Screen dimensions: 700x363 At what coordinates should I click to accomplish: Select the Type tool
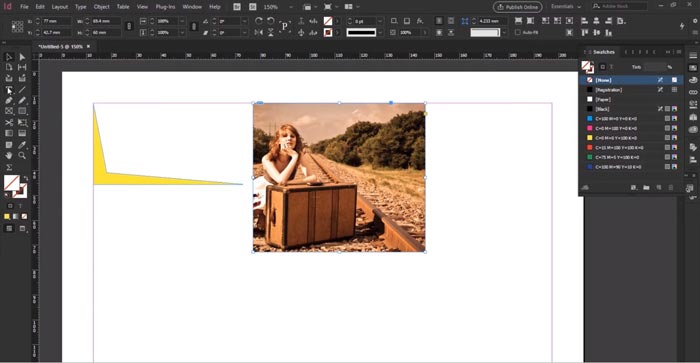point(8,90)
